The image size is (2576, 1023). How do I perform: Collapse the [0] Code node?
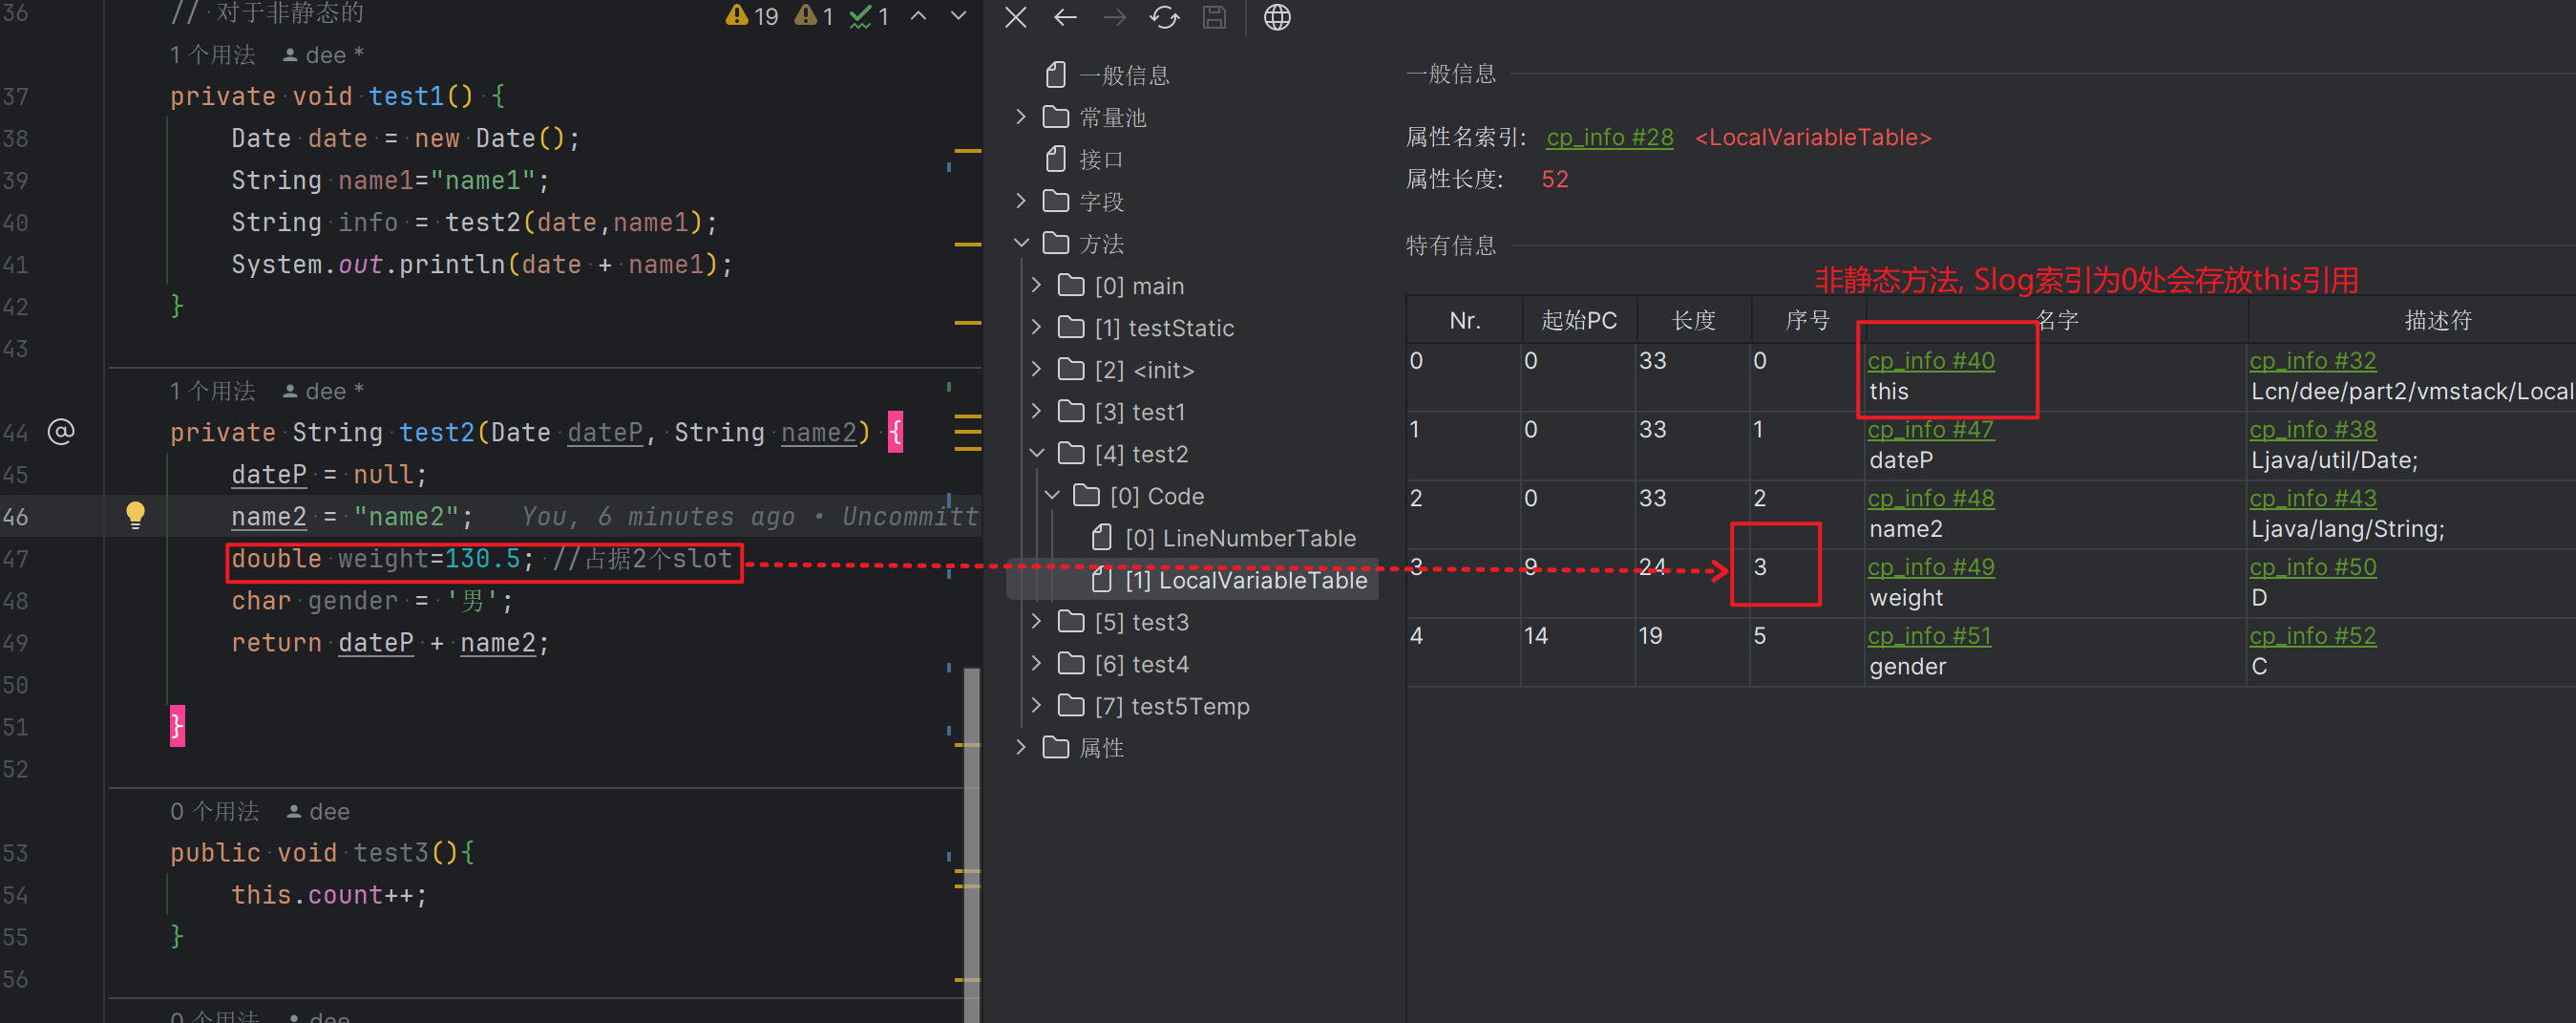point(1052,495)
